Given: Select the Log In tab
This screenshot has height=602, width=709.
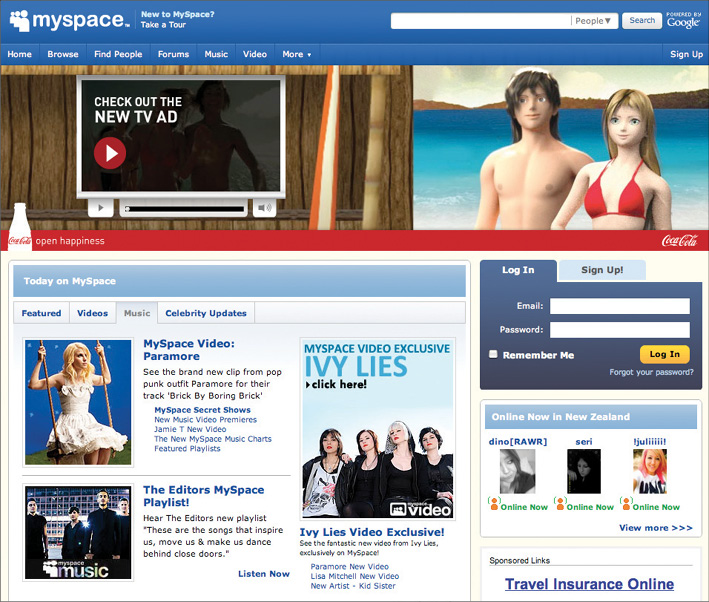Looking at the screenshot, I should (518, 270).
